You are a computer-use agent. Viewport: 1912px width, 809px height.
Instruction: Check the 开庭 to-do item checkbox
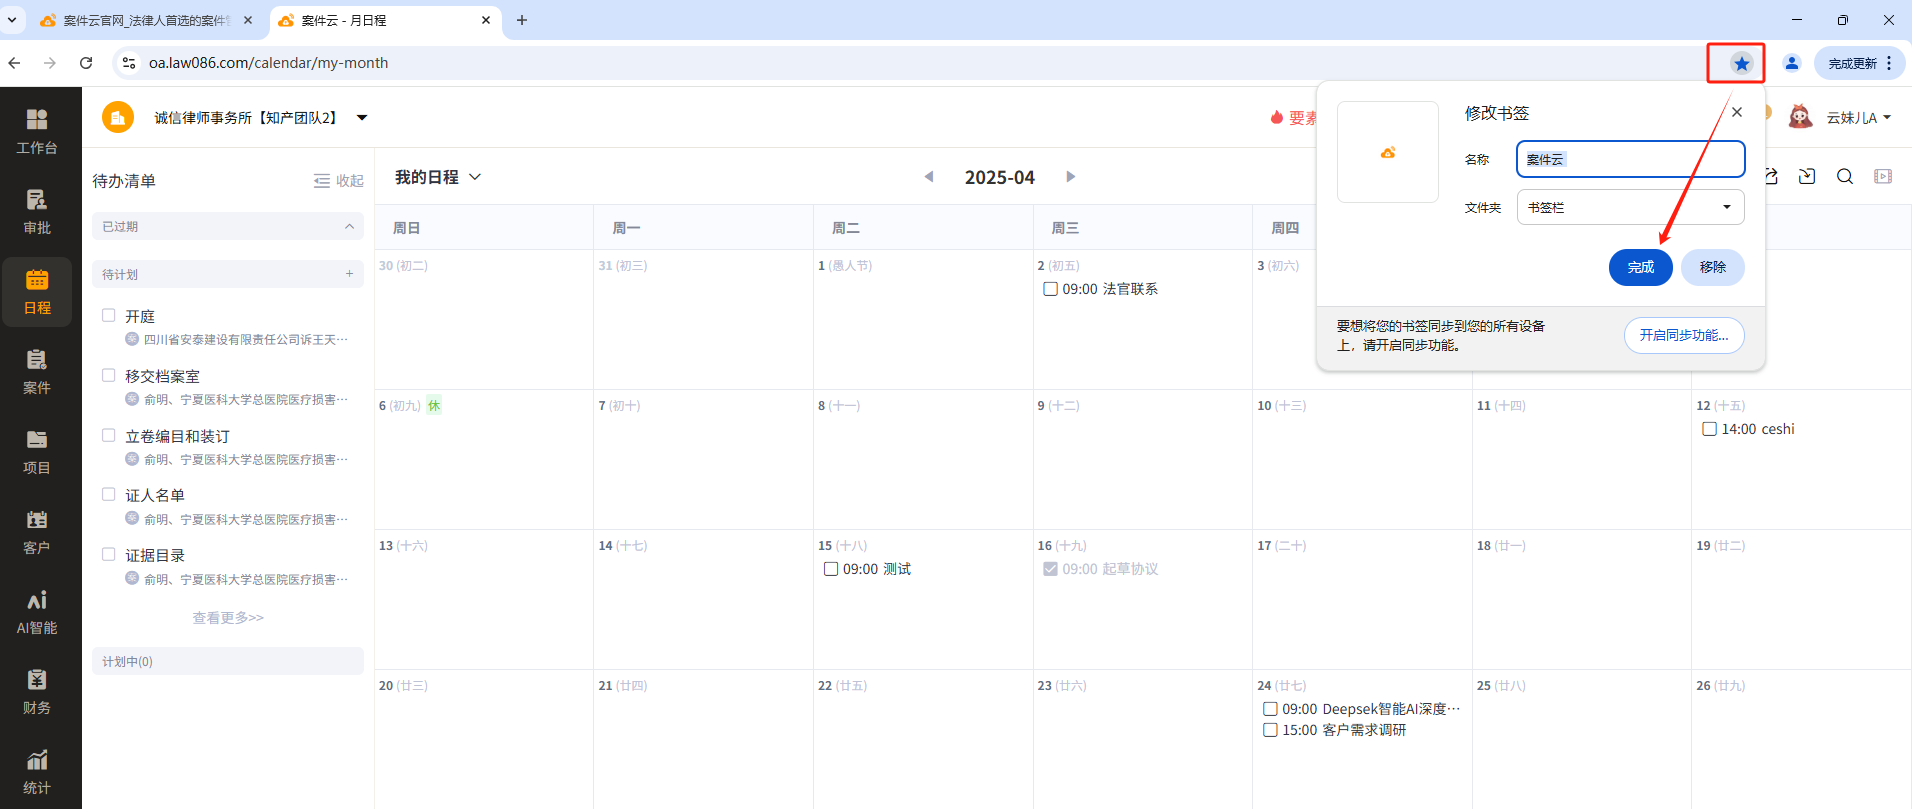109,316
